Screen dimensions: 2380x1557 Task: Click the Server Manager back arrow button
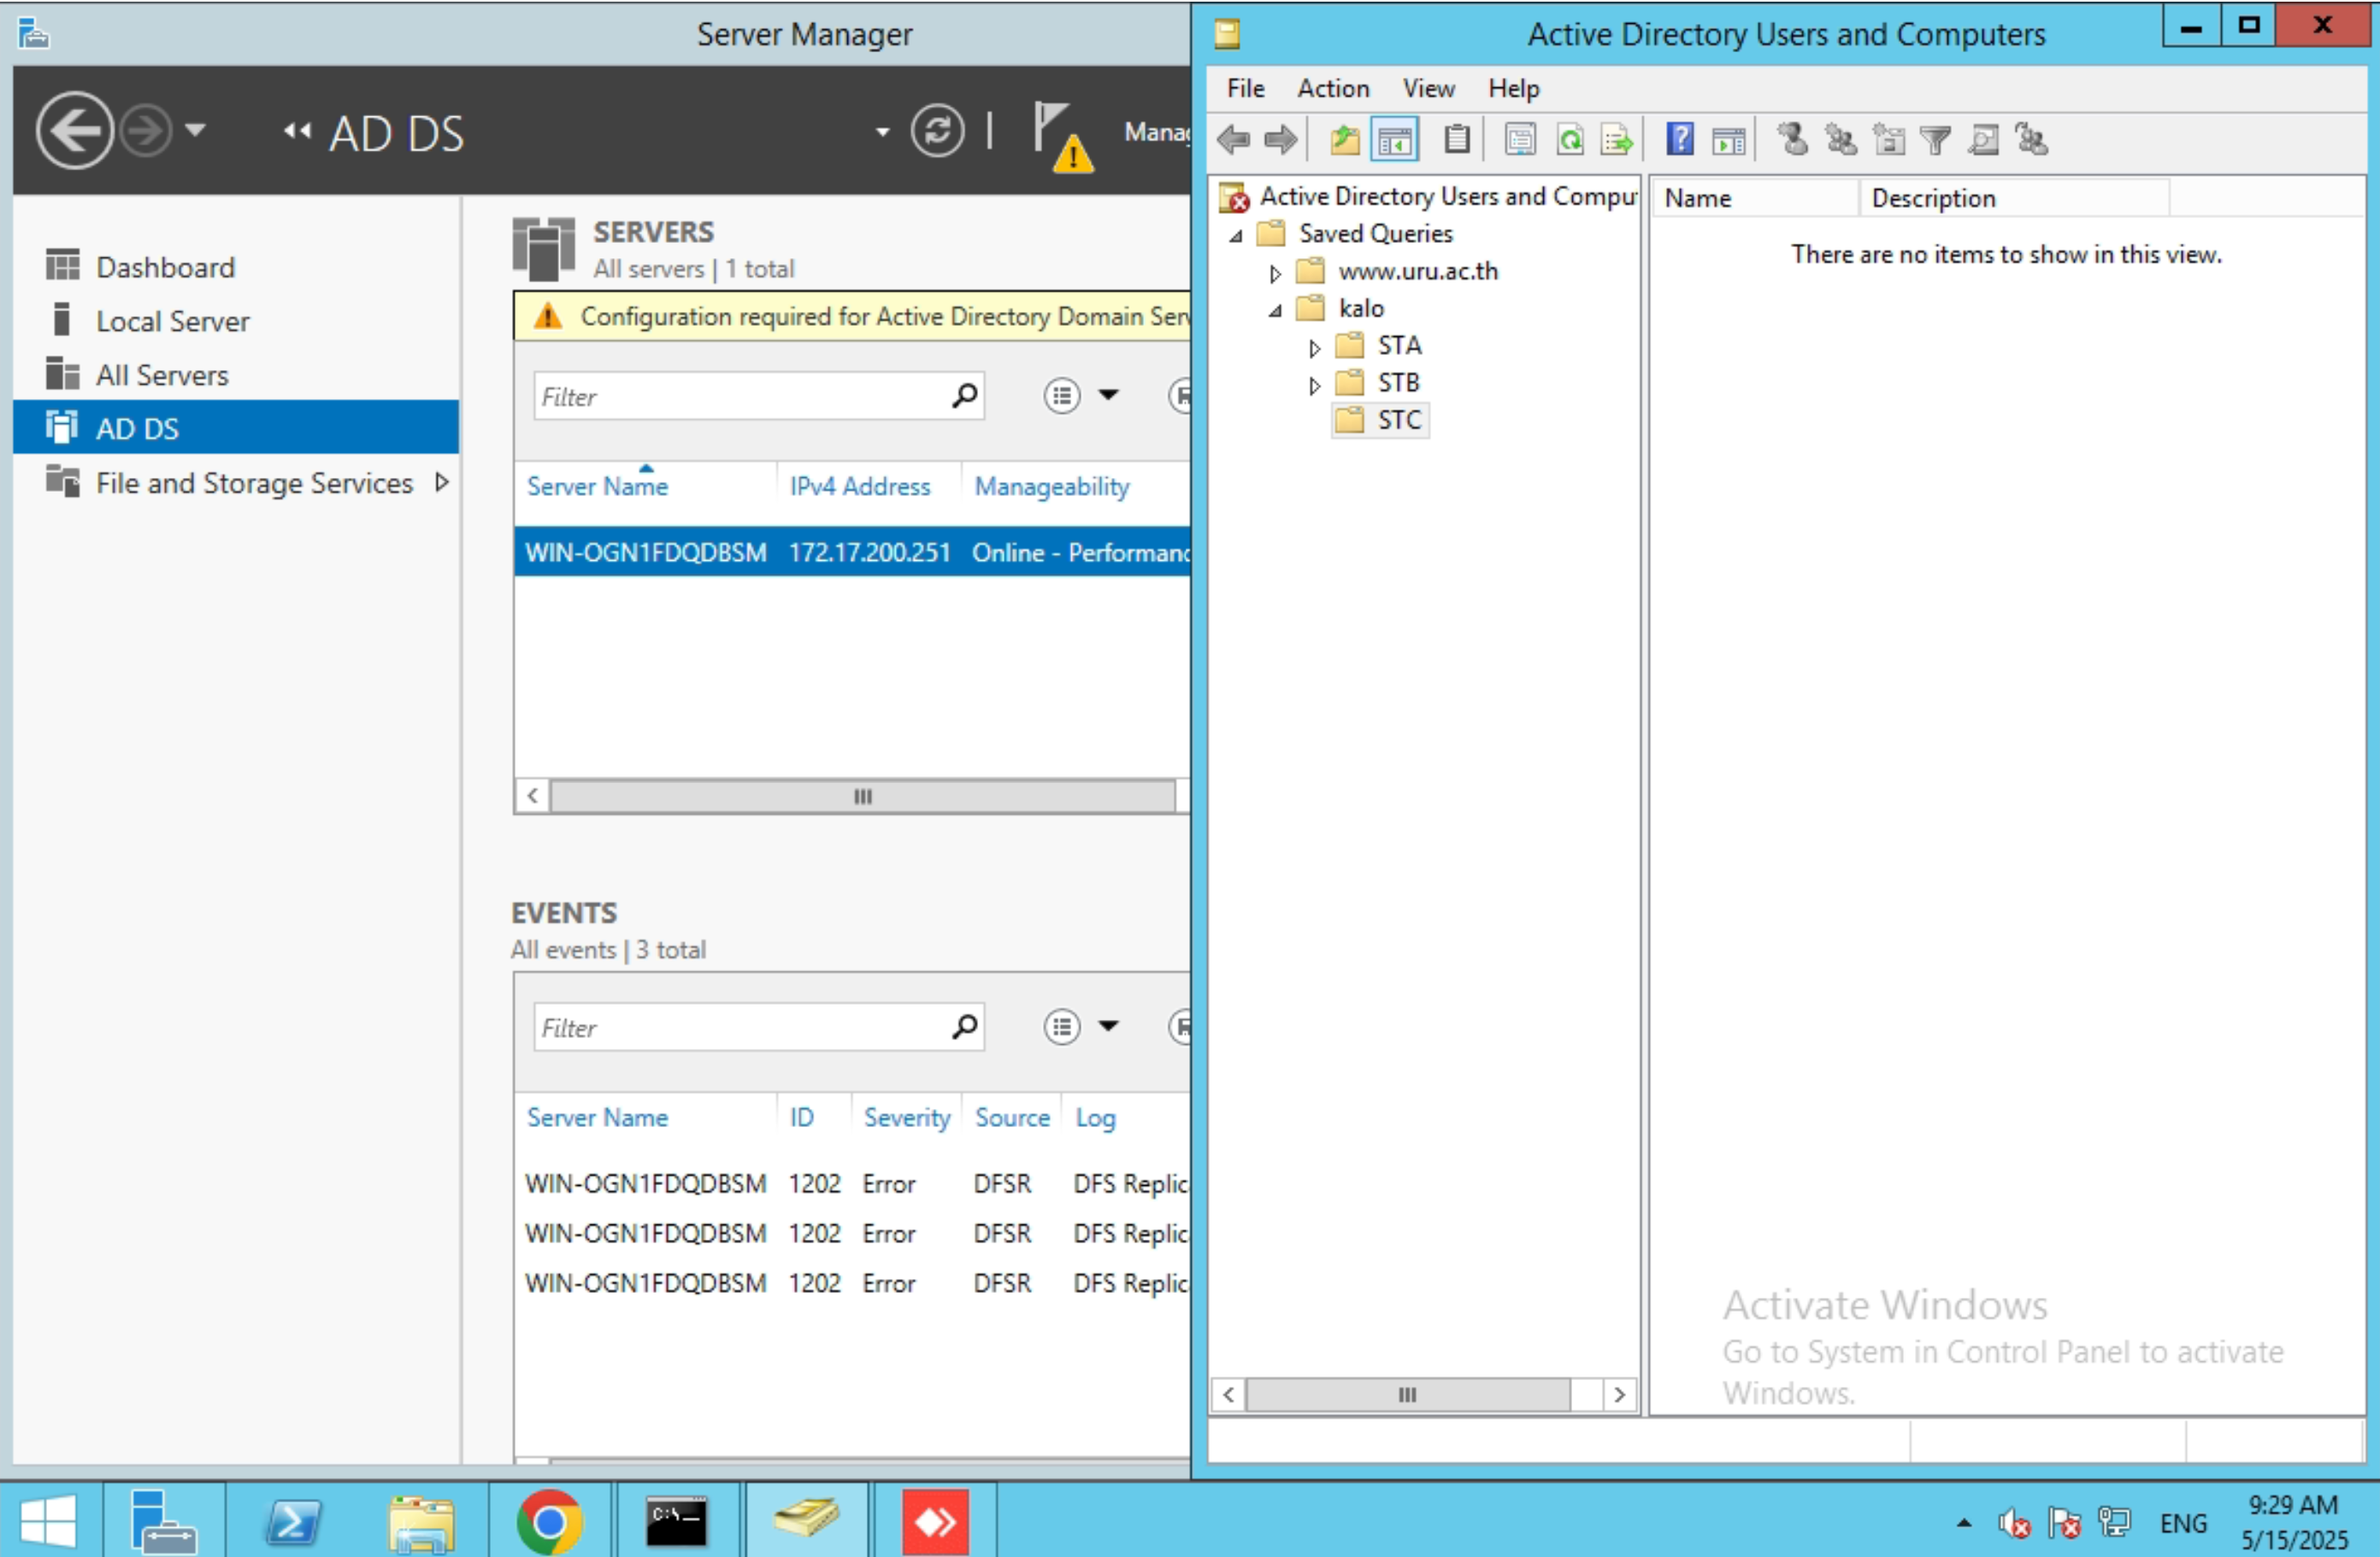coord(75,130)
